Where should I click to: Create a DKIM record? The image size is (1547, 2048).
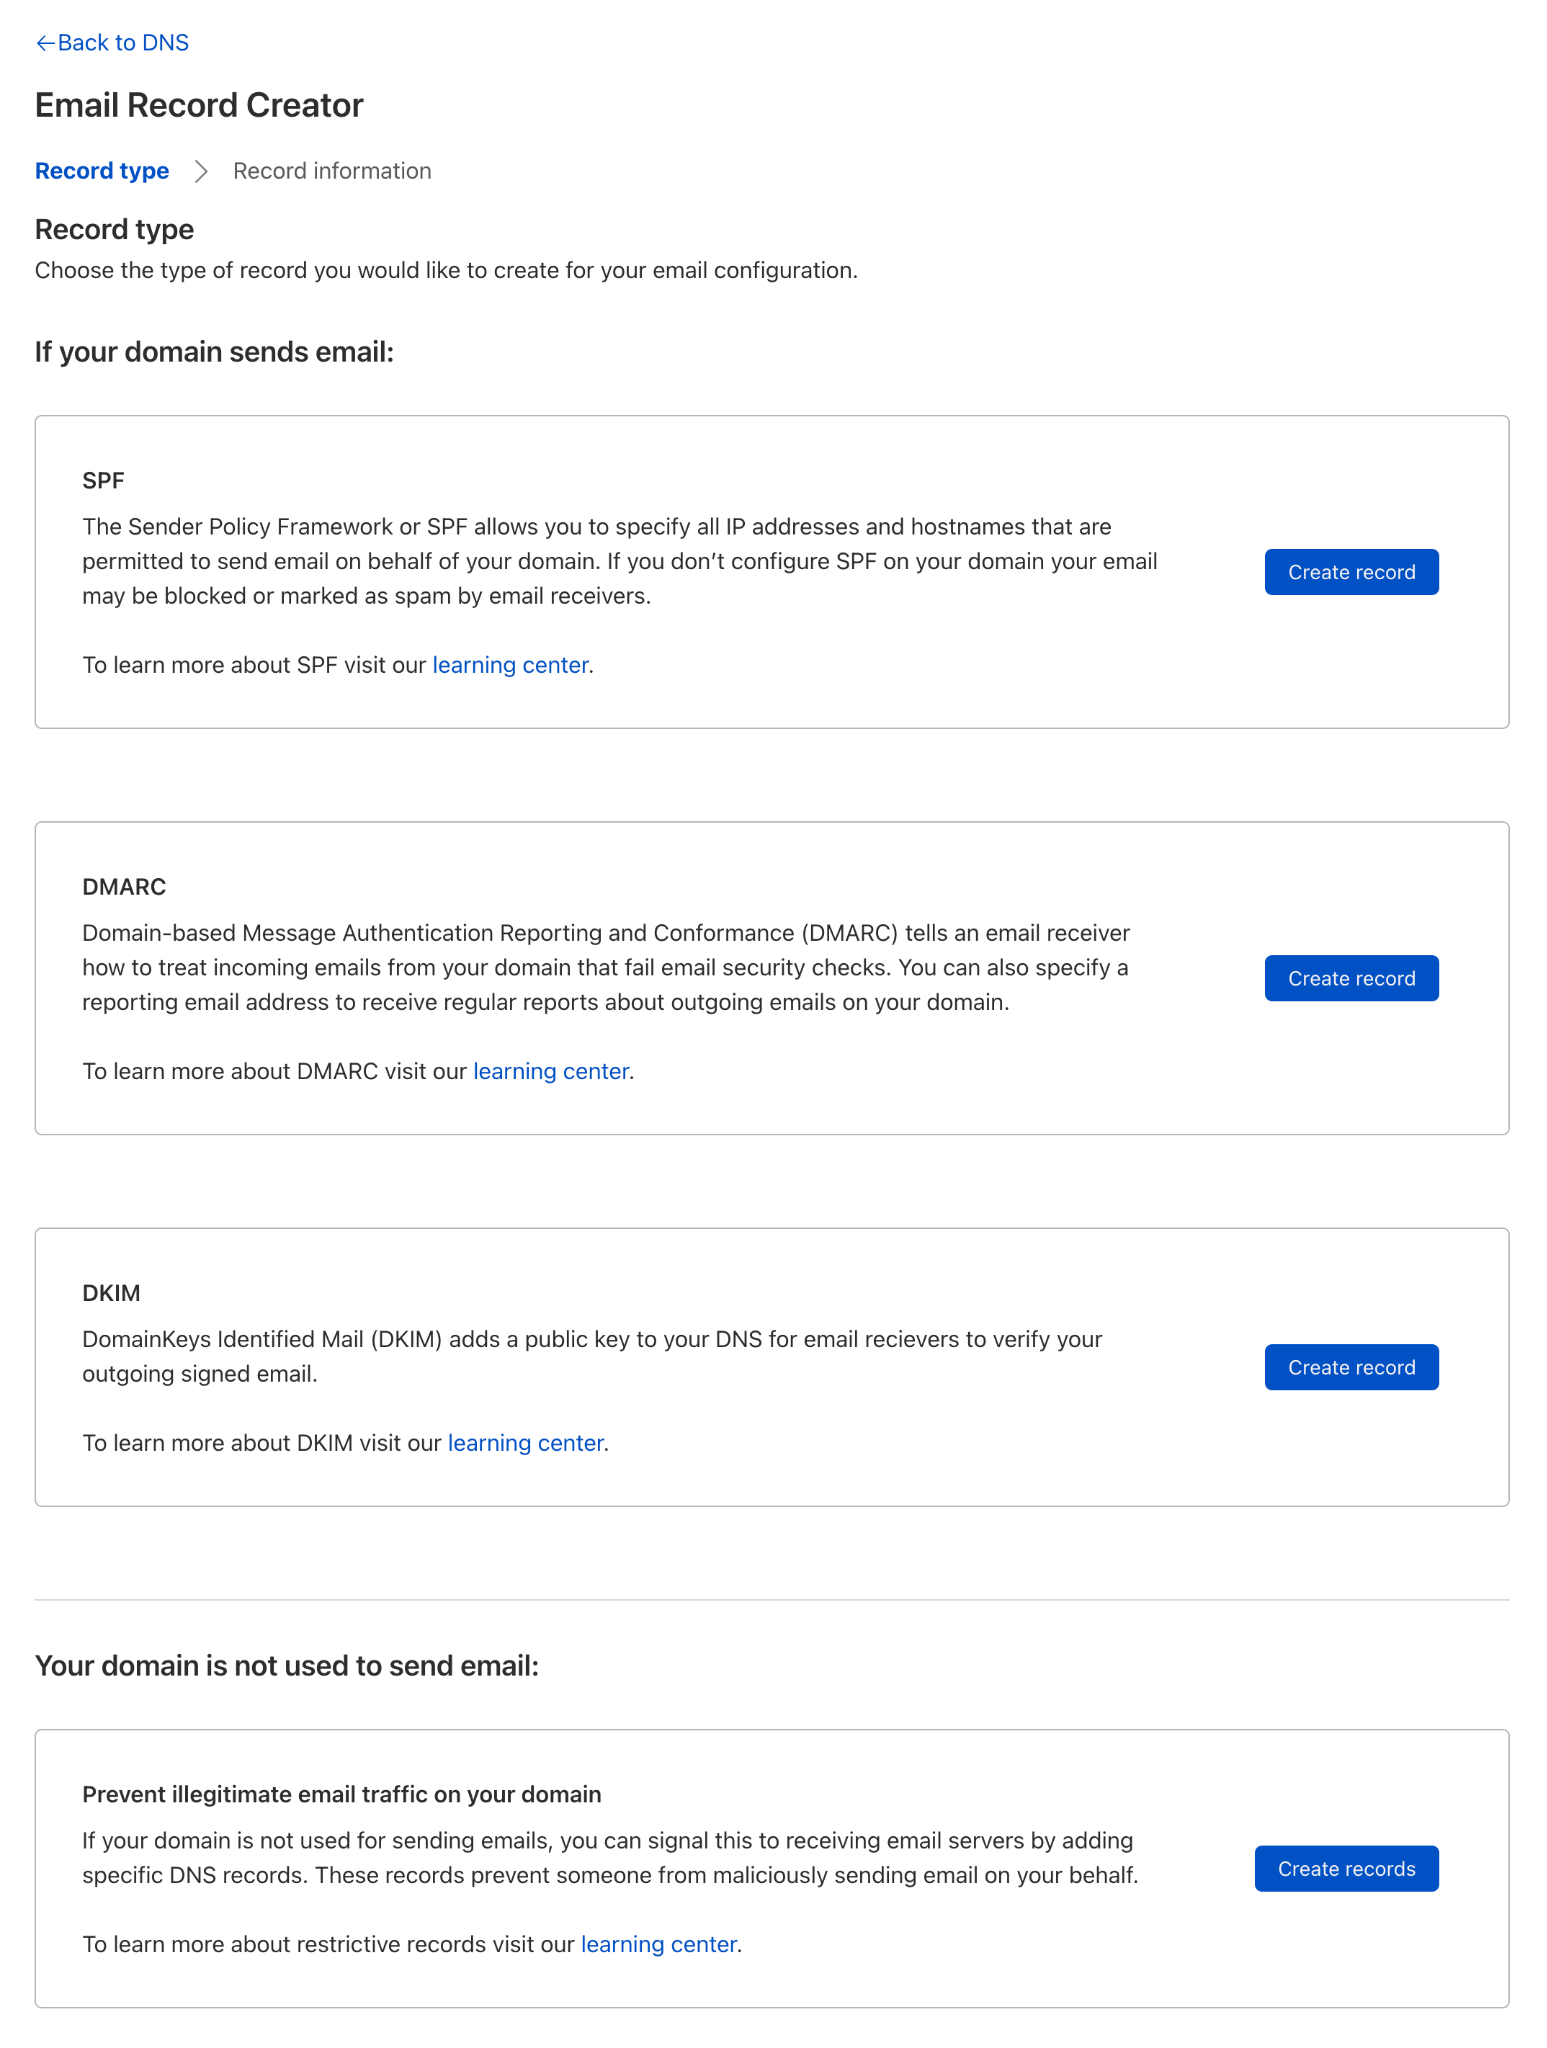(x=1350, y=1367)
